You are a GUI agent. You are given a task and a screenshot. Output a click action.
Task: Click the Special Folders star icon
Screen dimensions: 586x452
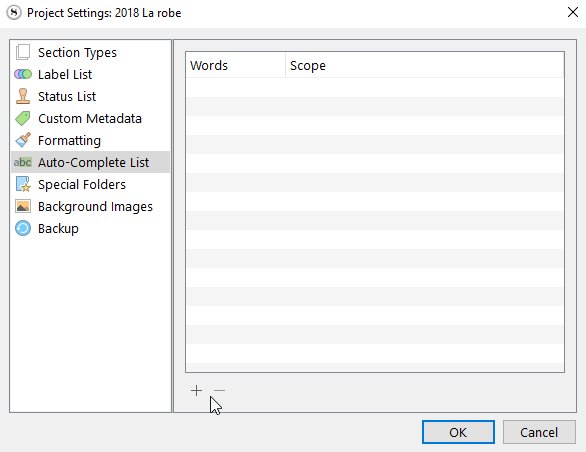[23, 184]
